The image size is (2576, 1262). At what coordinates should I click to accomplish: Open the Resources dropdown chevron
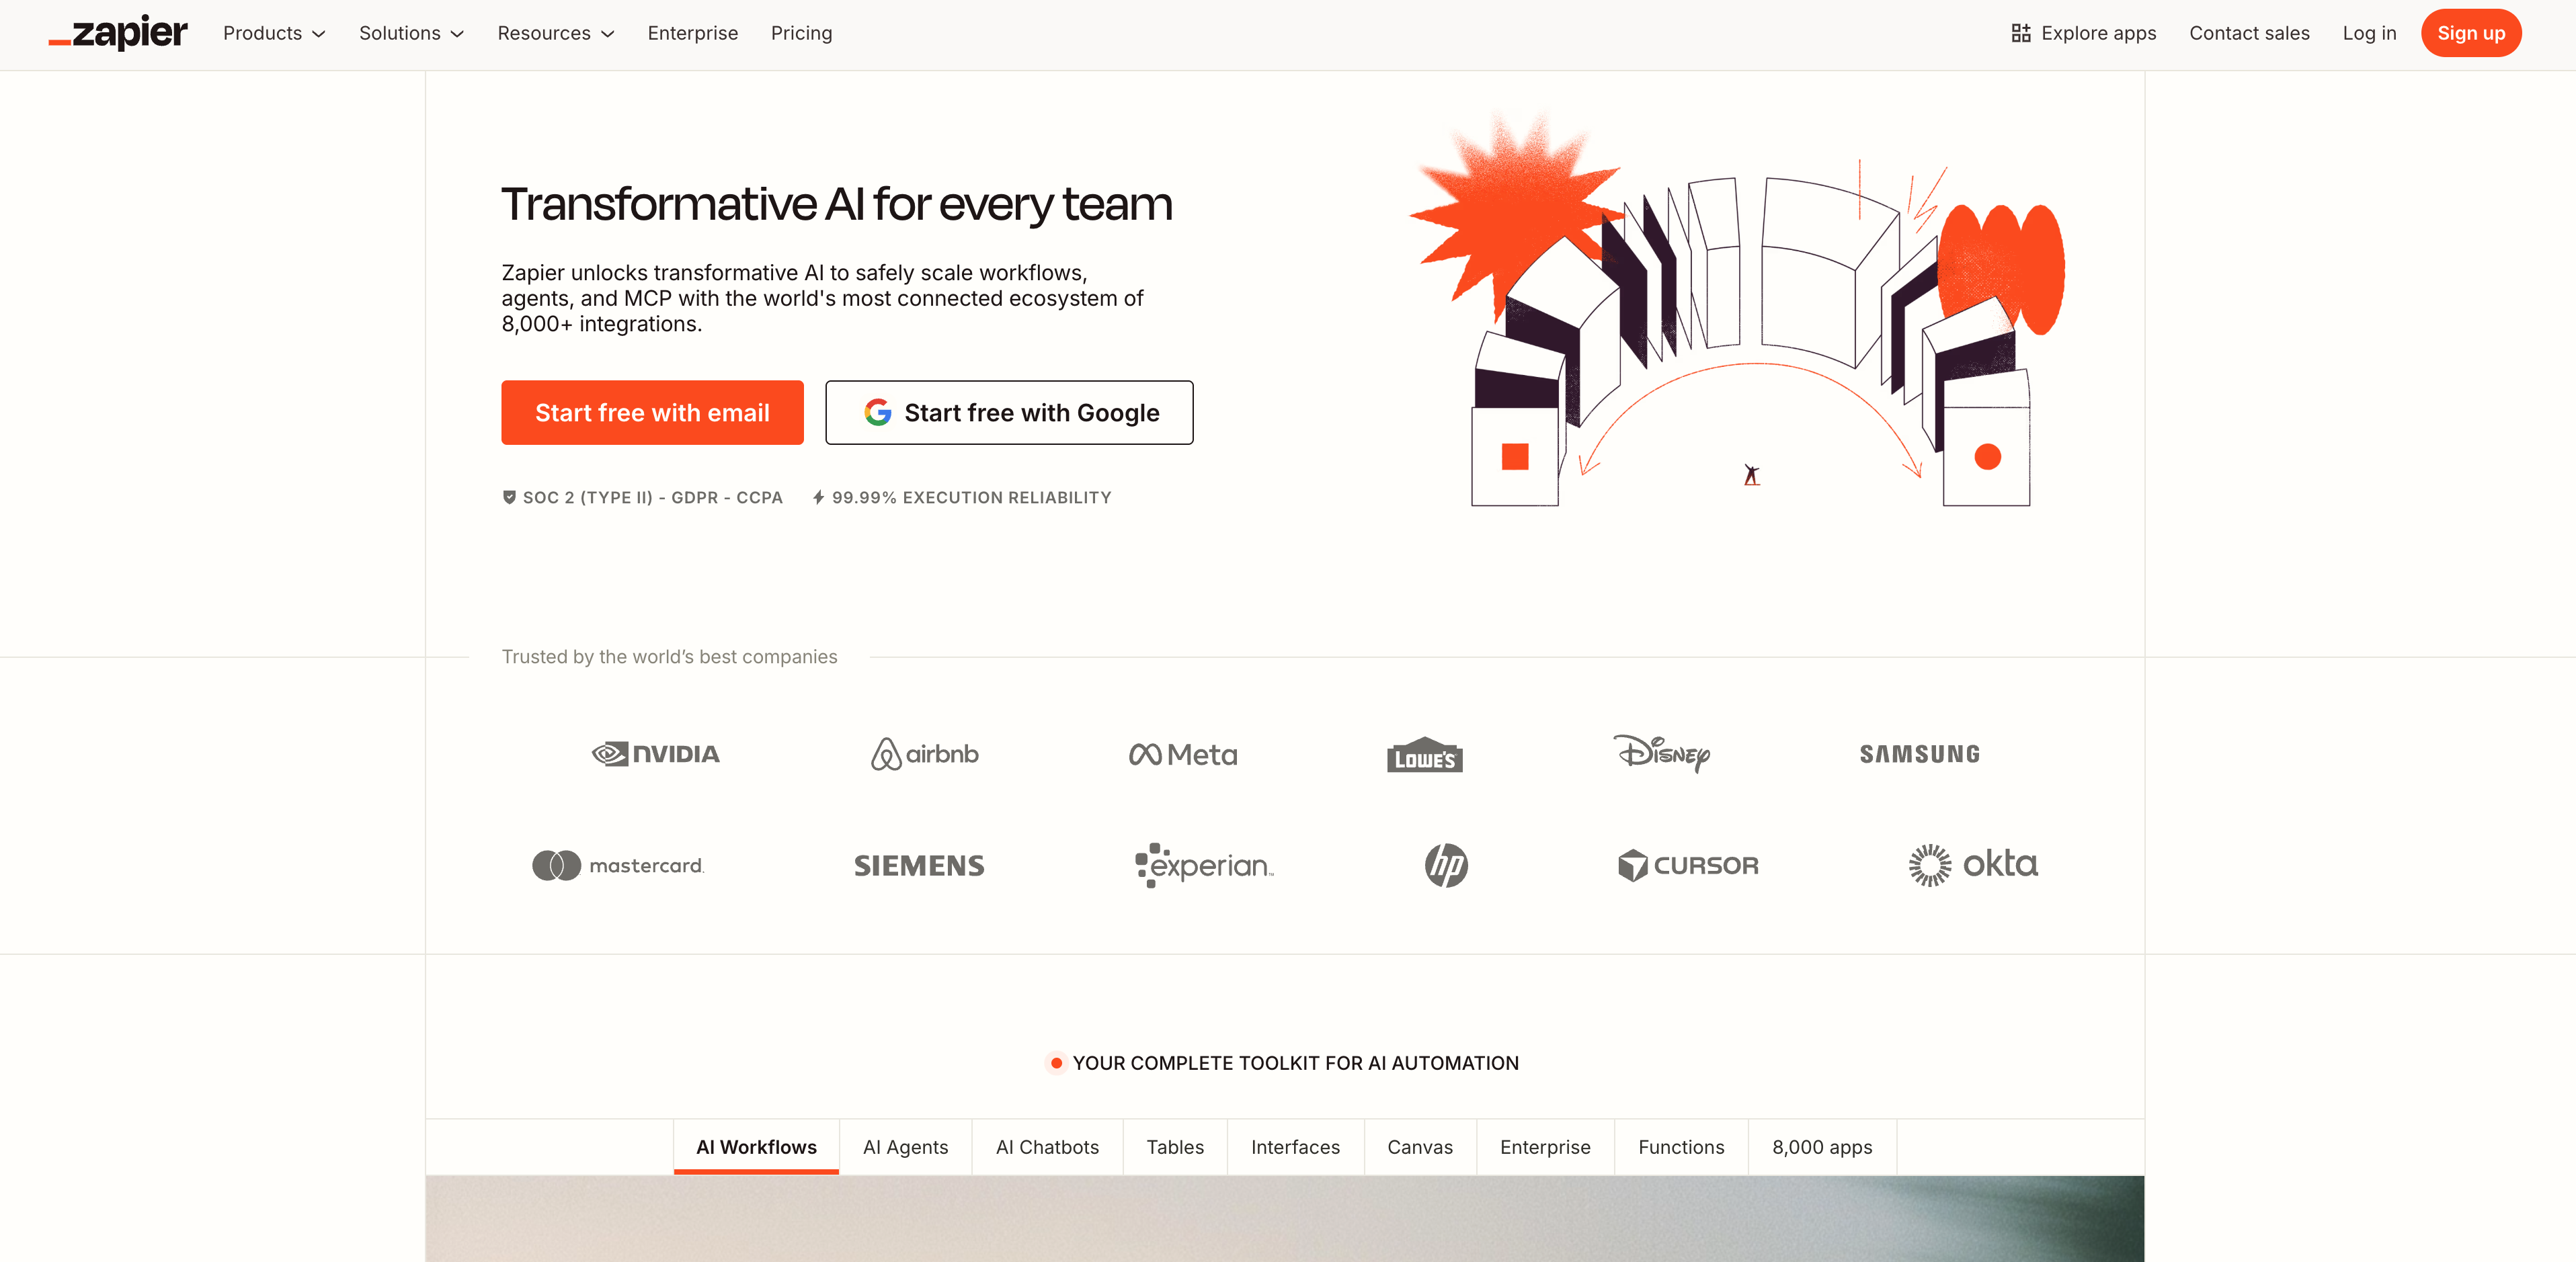[x=608, y=34]
